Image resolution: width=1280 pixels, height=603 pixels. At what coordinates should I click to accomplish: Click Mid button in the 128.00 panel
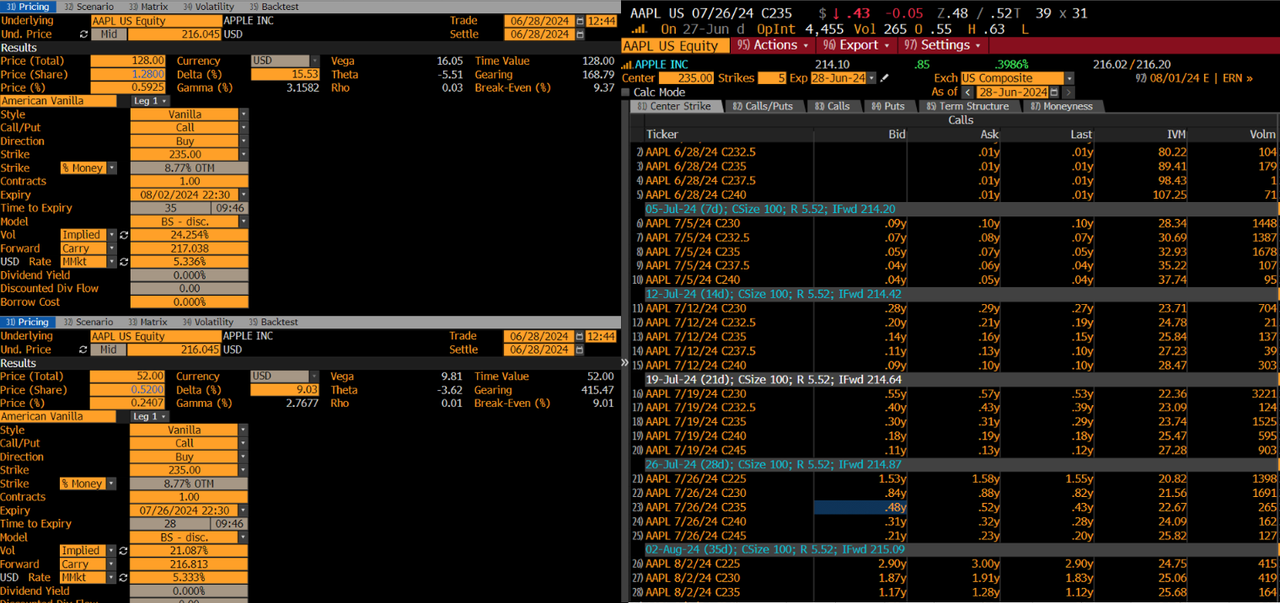(x=110, y=34)
